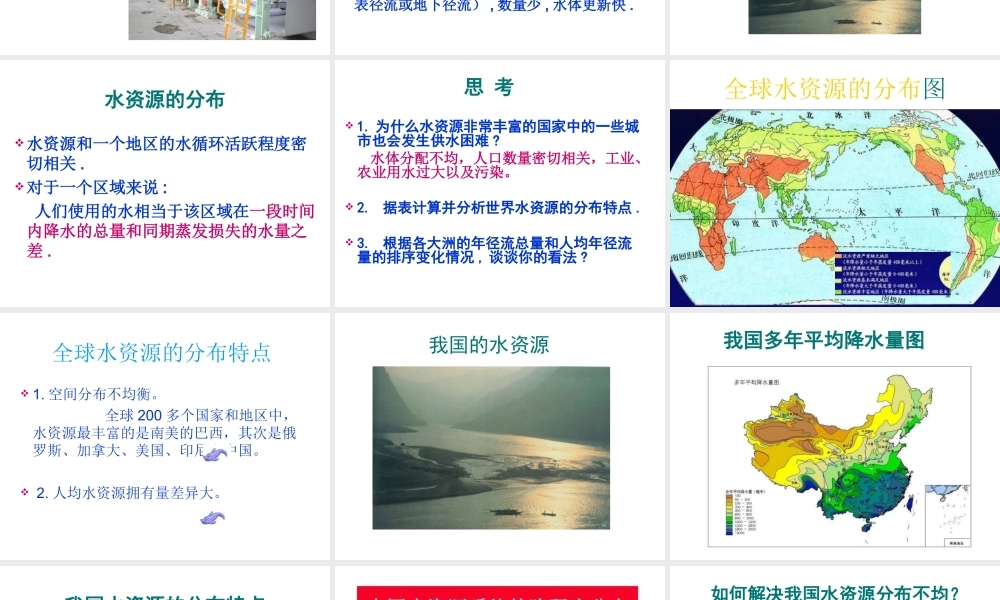This screenshot has width=1000, height=600.
Task: Select the river photo on the top-right slide
Action: tap(835, 17)
